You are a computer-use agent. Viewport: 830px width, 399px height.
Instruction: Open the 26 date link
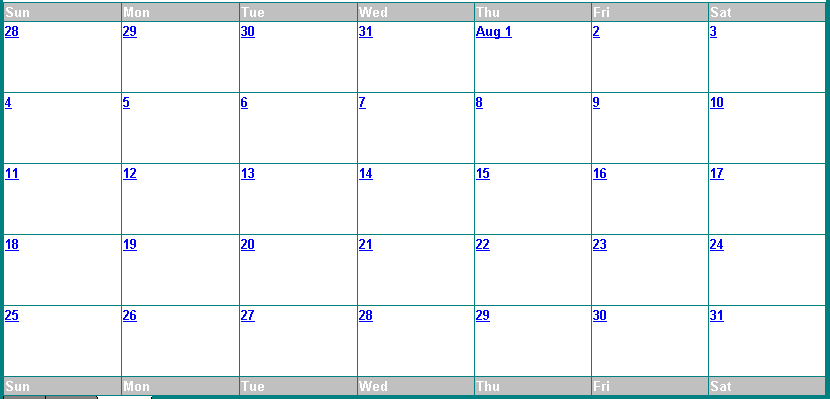click(130, 315)
